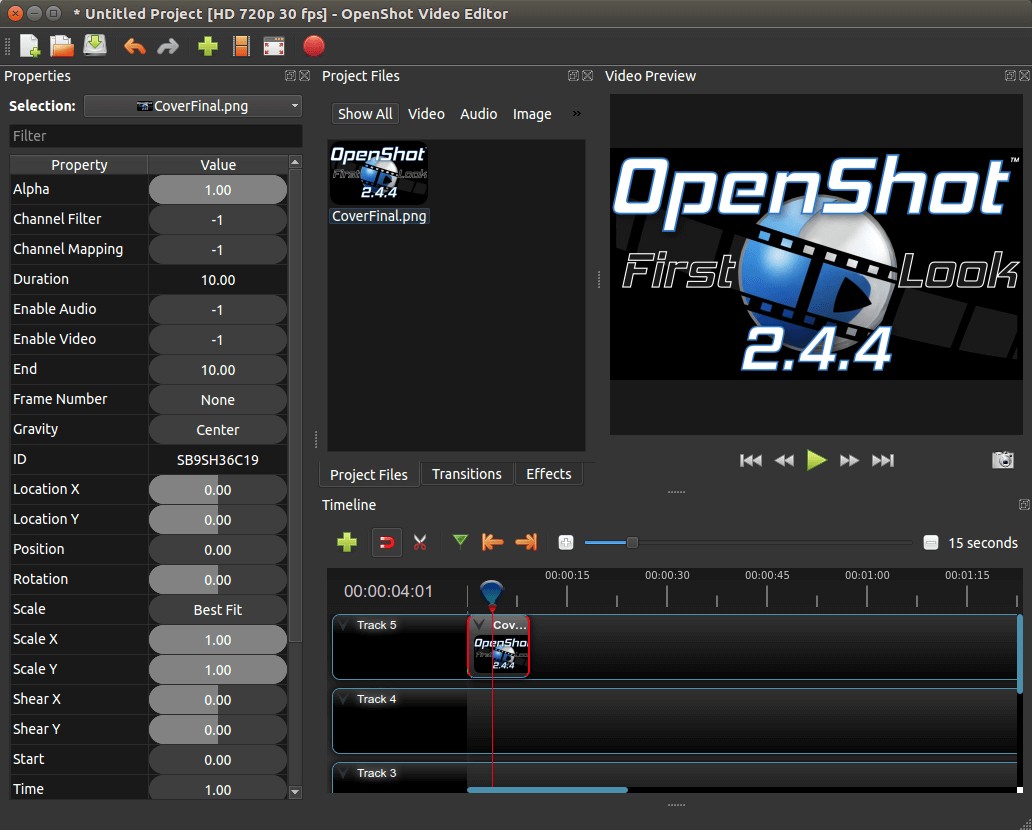
Task: Select the razor tool to cut clips
Action: pyautogui.click(x=421, y=542)
